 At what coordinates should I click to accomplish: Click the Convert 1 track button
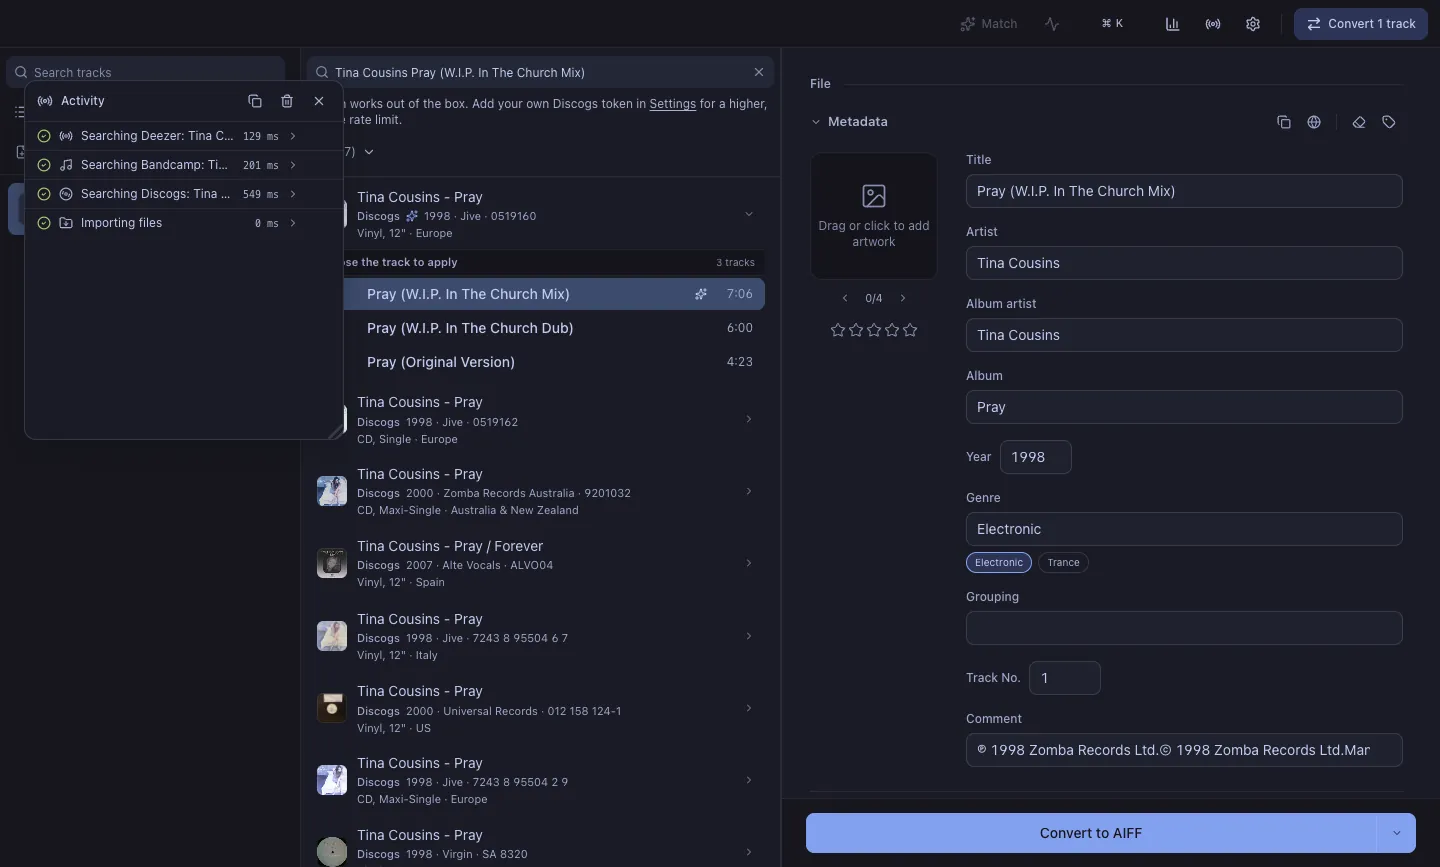click(x=1361, y=24)
